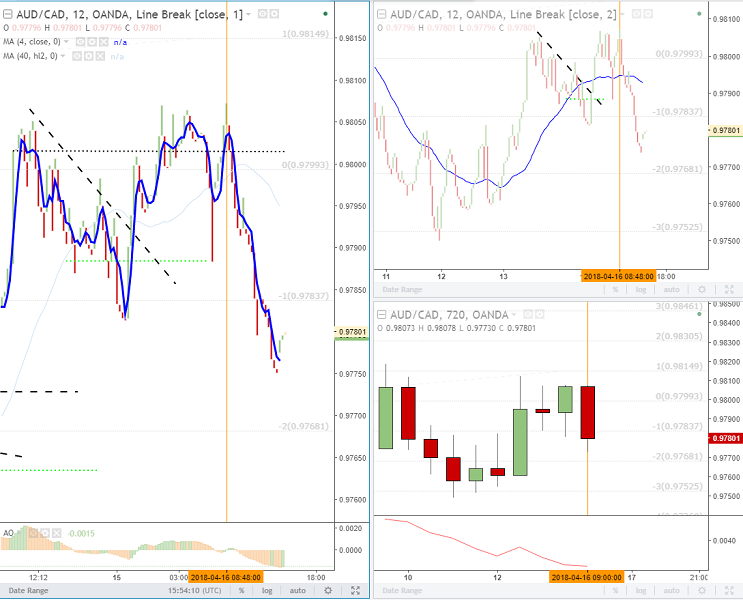Click the 15:54:10 (UTC) timezone clock
Screen dimensions: 743x600
[x=195, y=591]
